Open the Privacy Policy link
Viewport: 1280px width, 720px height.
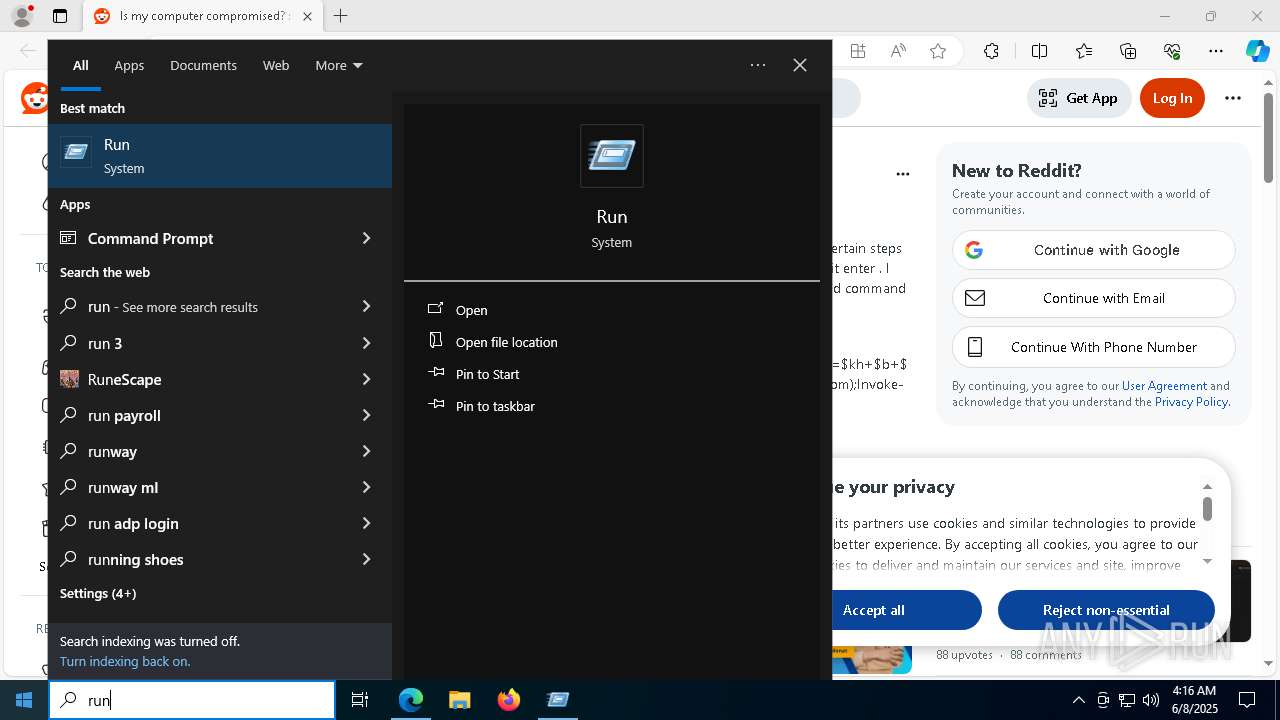click(x=1191, y=402)
